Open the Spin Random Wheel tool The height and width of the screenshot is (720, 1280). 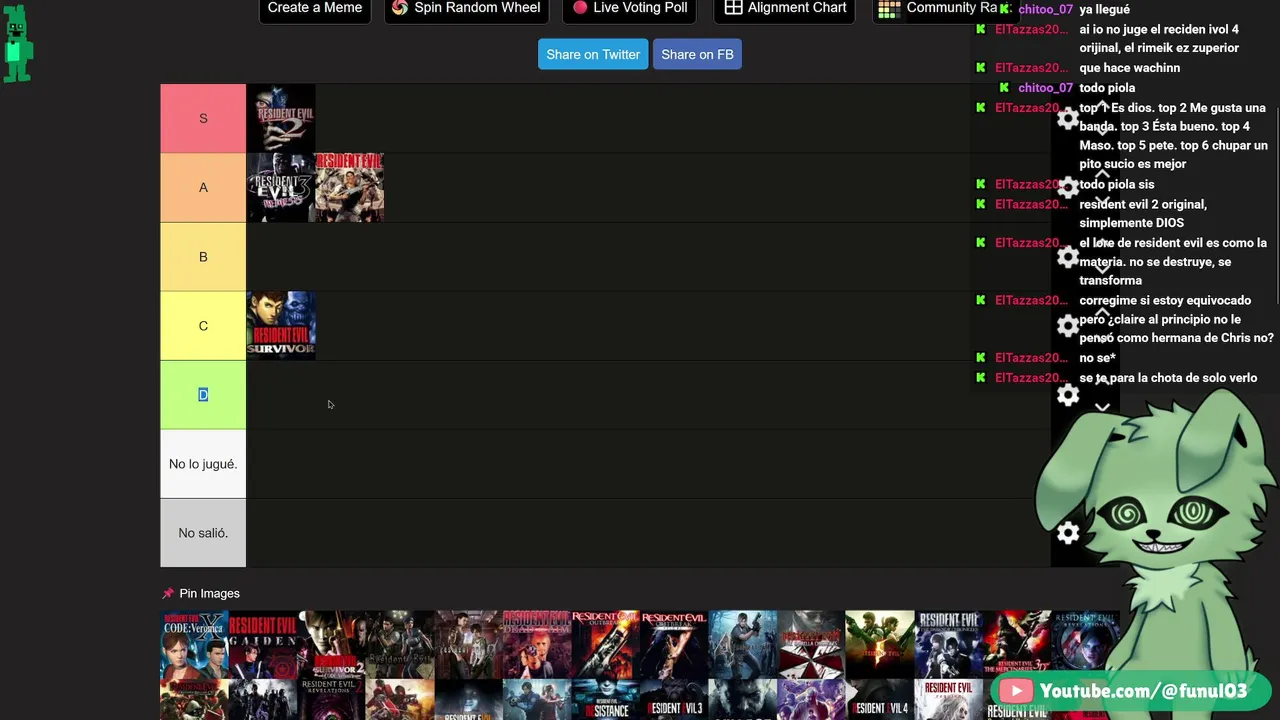(x=466, y=8)
